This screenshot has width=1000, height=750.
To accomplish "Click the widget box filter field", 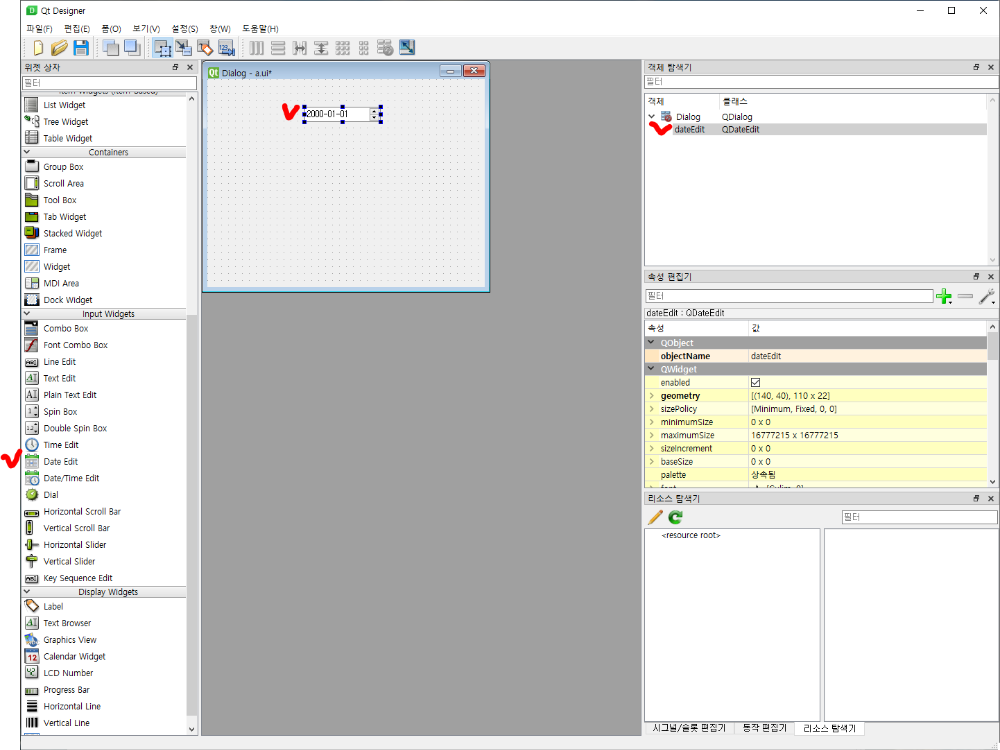I will click(109, 83).
